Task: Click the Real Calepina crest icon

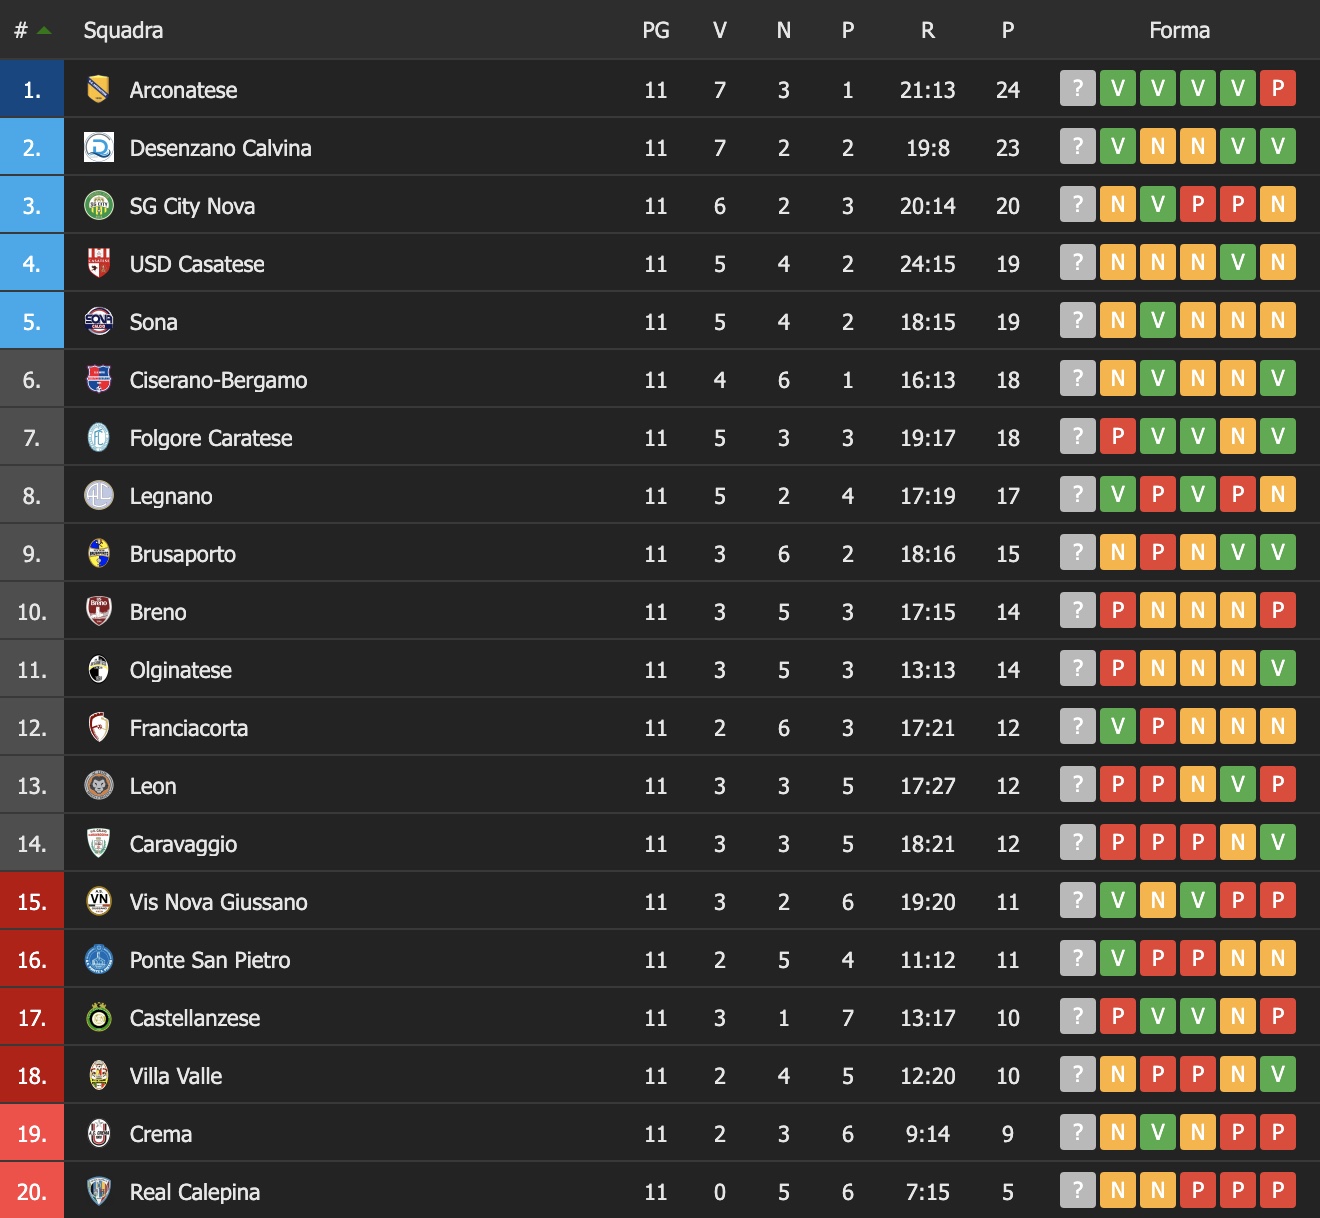Action: pyautogui.click(x=98, y=1192)
